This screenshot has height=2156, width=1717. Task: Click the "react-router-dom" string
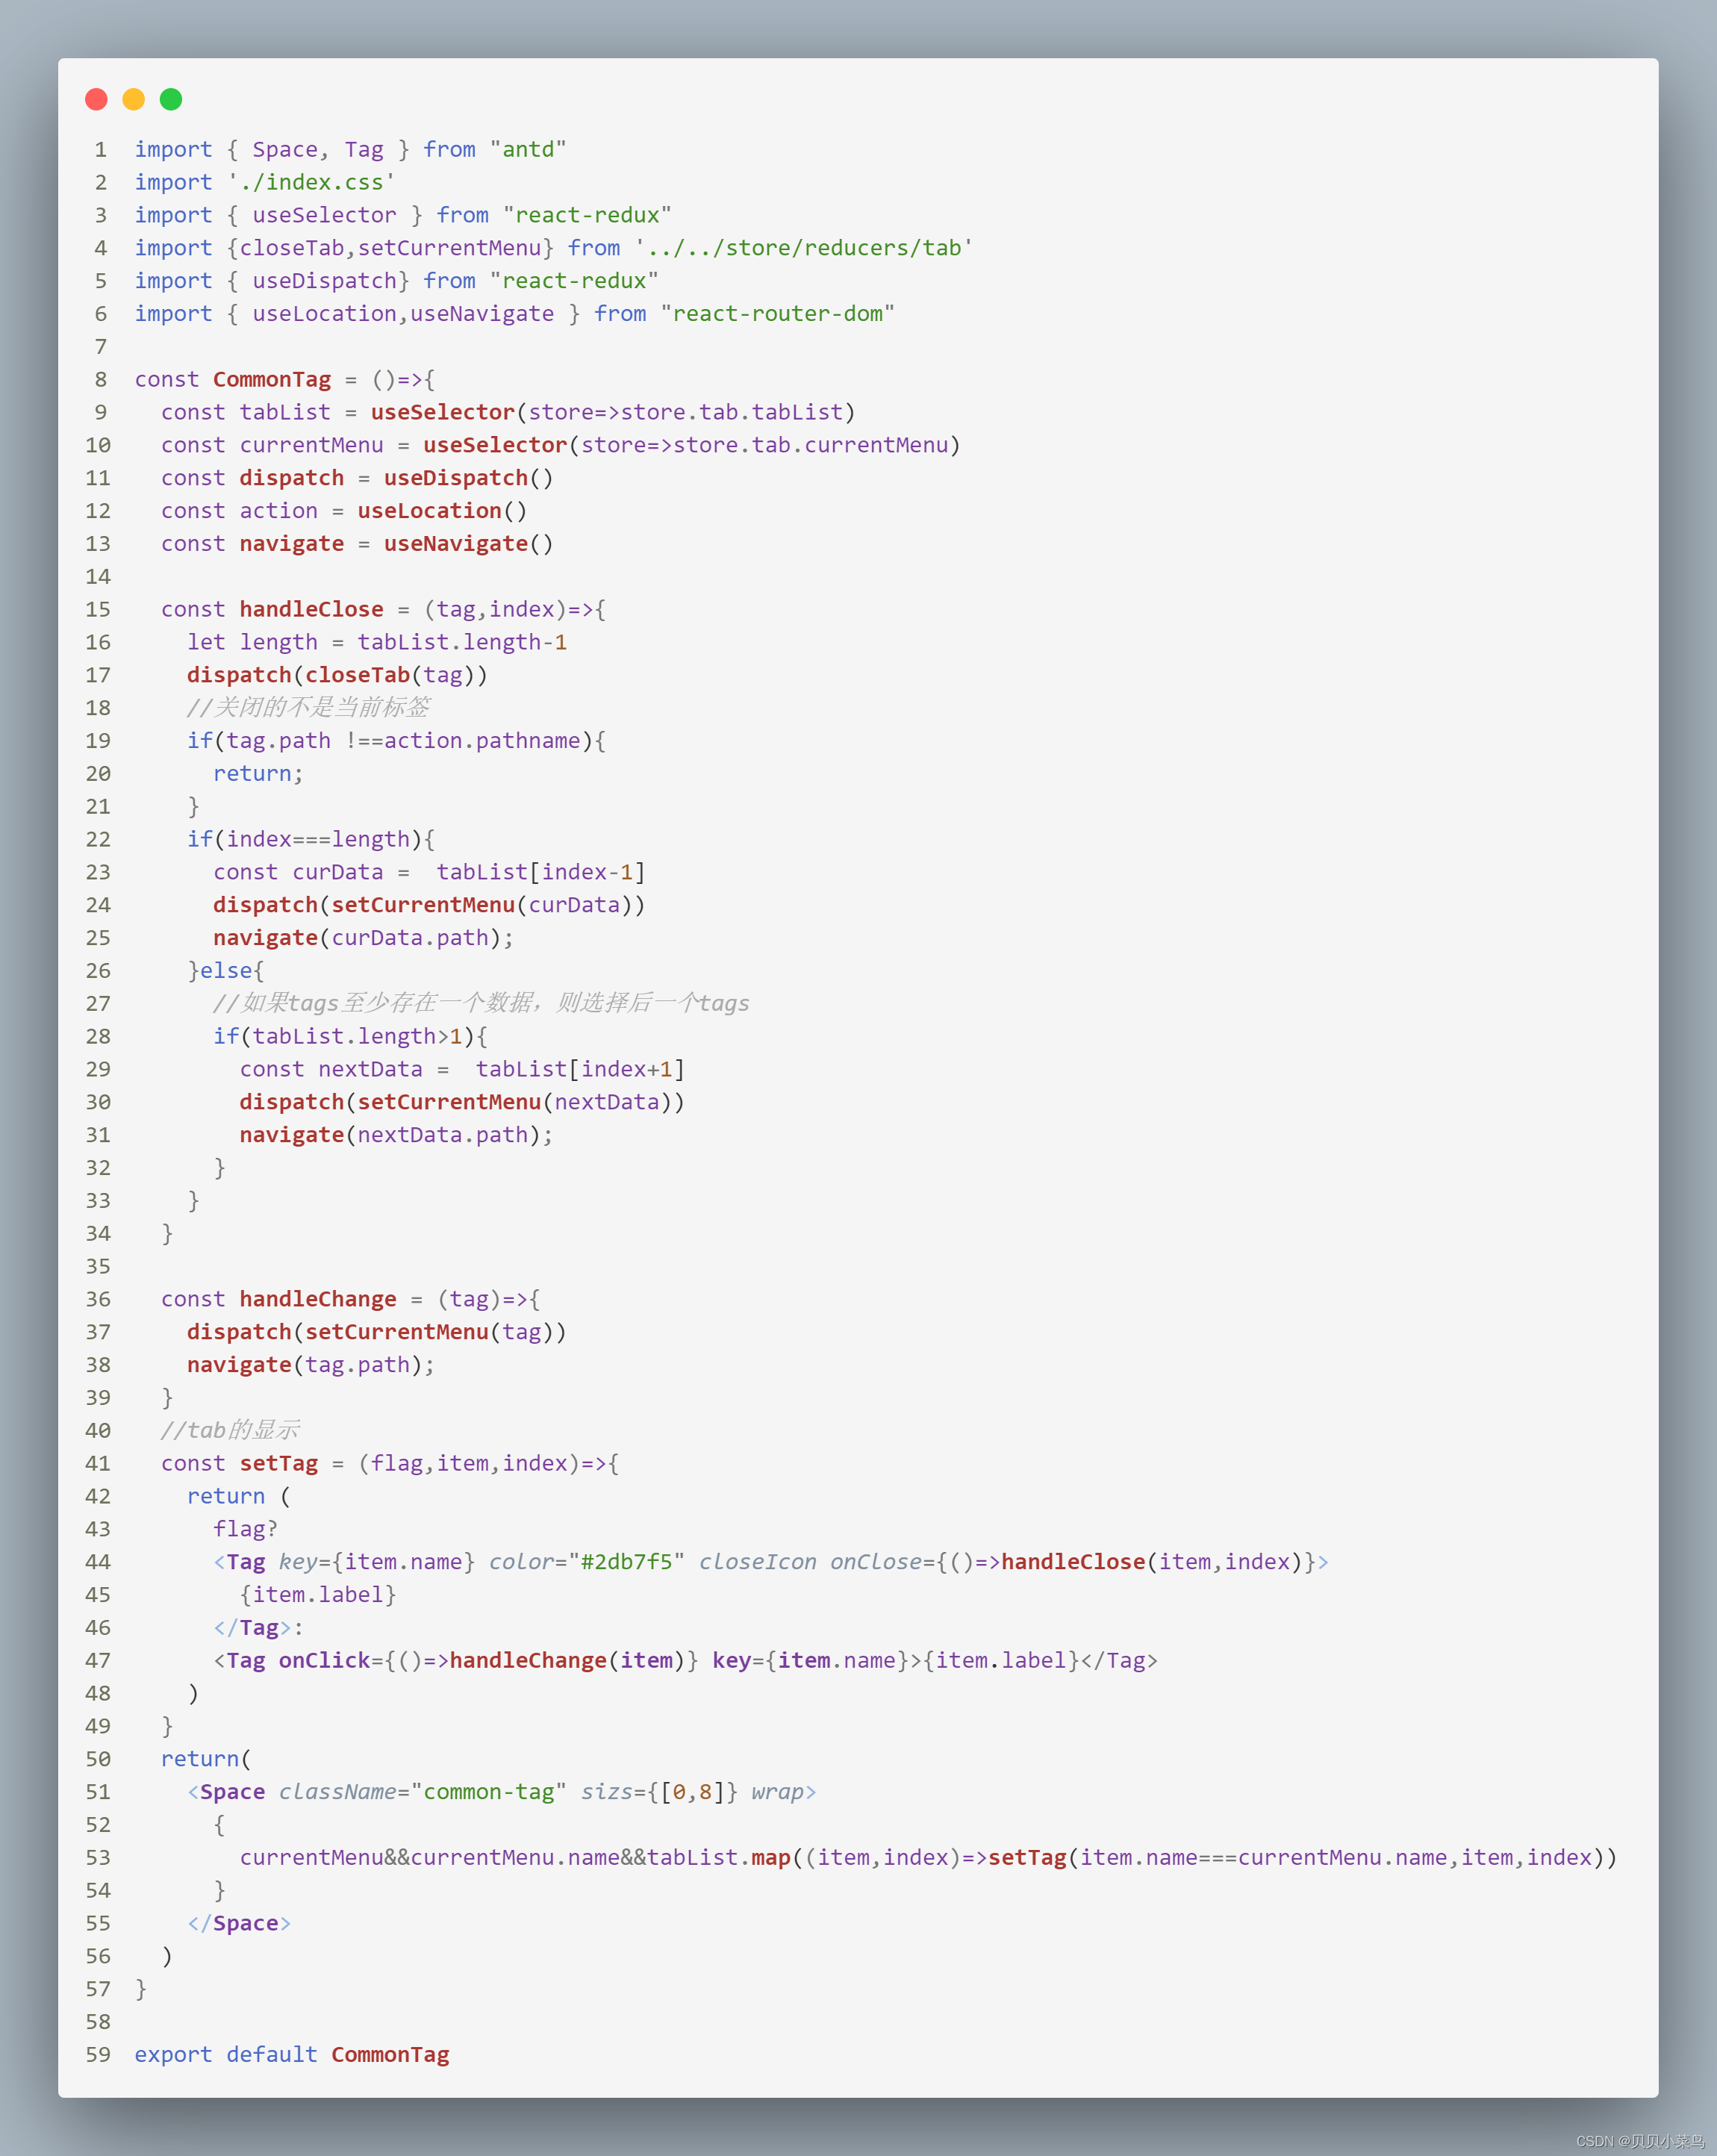tap(777, 314)
